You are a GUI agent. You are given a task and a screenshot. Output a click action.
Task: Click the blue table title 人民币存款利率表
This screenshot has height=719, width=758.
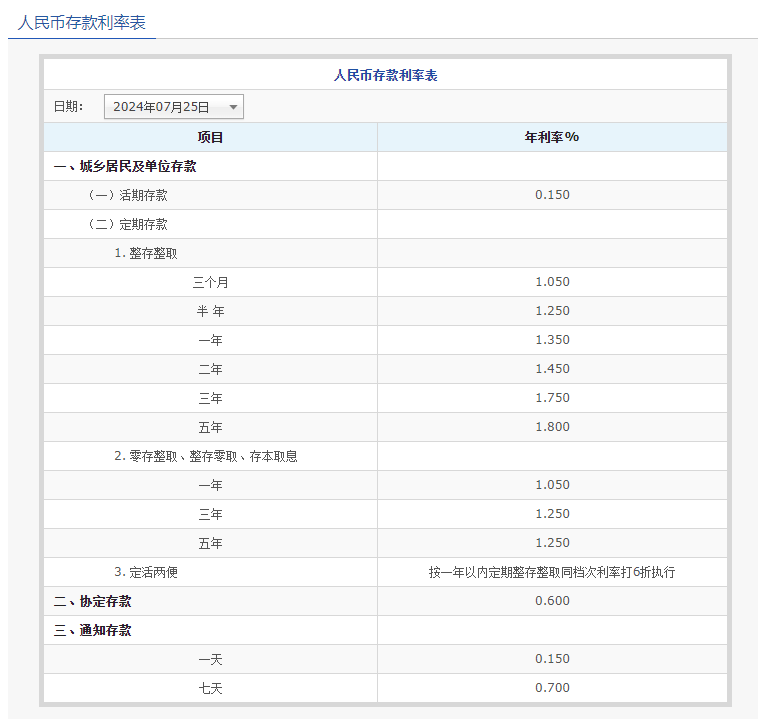[x=385, y=75]
